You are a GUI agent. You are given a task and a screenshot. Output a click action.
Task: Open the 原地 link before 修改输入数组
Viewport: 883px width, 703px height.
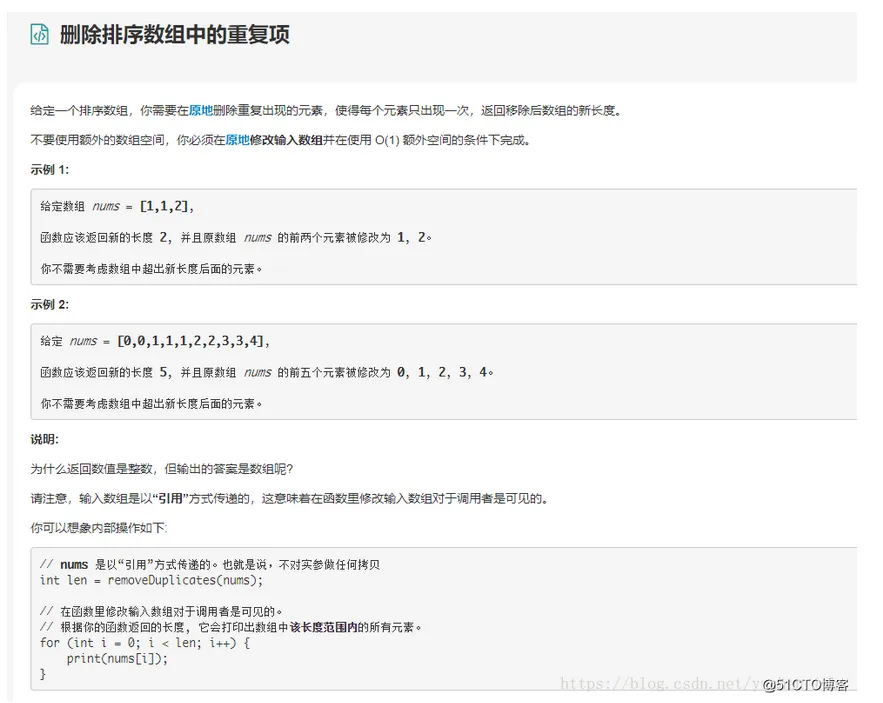pos(237,140)
